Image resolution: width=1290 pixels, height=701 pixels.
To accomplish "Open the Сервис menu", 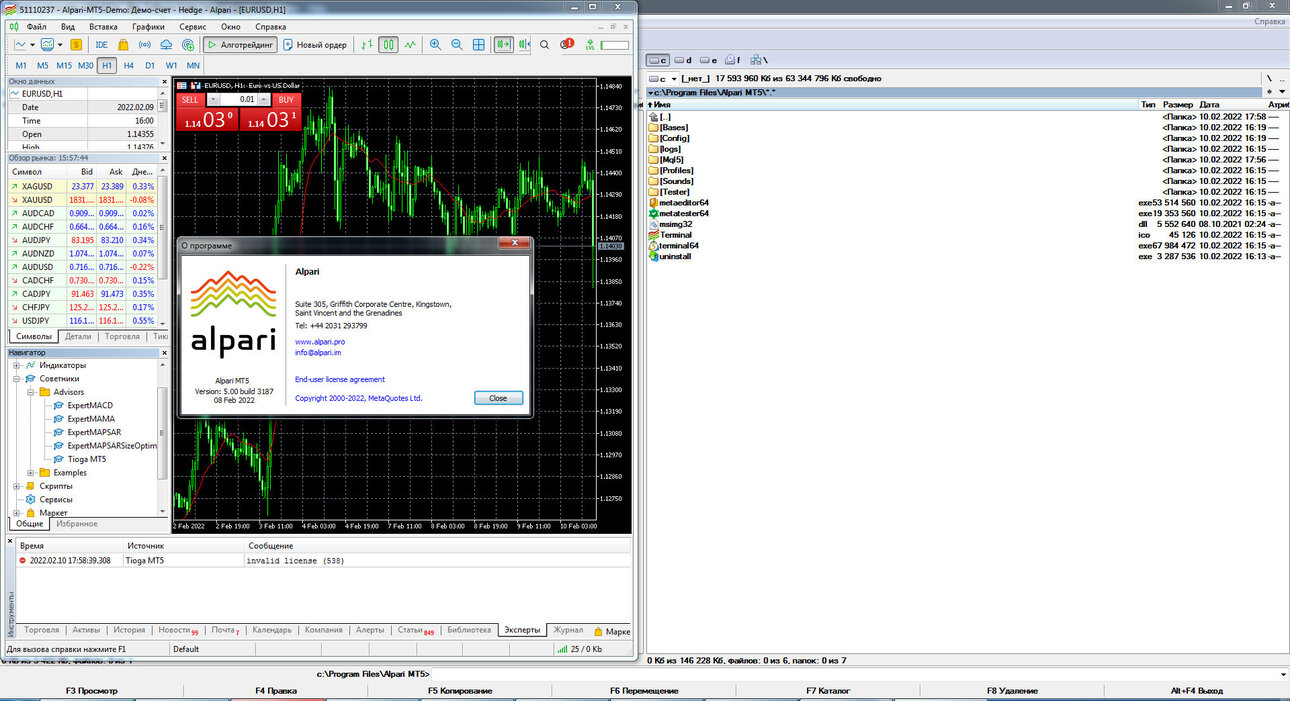I will [x=193, y=26].
